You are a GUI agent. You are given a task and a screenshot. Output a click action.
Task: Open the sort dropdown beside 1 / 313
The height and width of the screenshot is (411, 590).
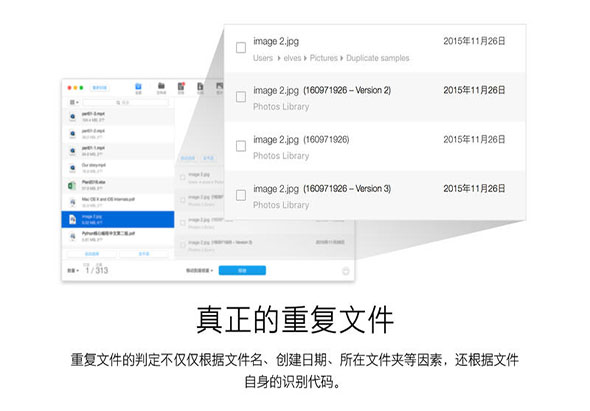73,271
